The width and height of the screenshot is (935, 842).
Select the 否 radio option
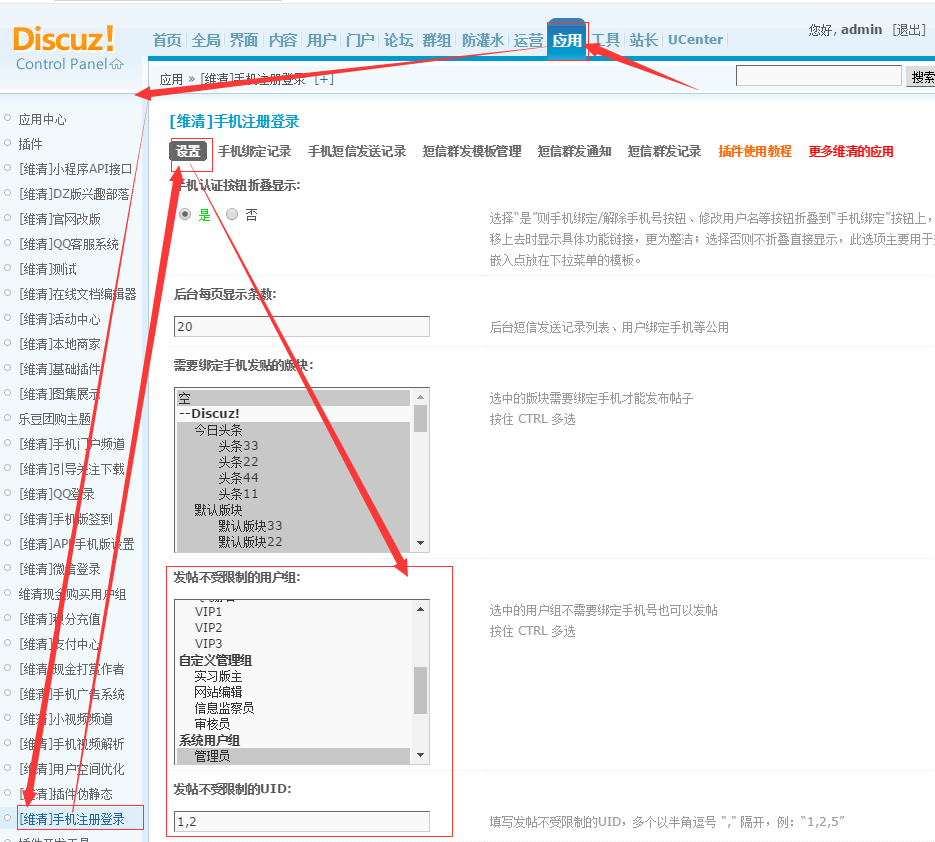tap(232, 214)
